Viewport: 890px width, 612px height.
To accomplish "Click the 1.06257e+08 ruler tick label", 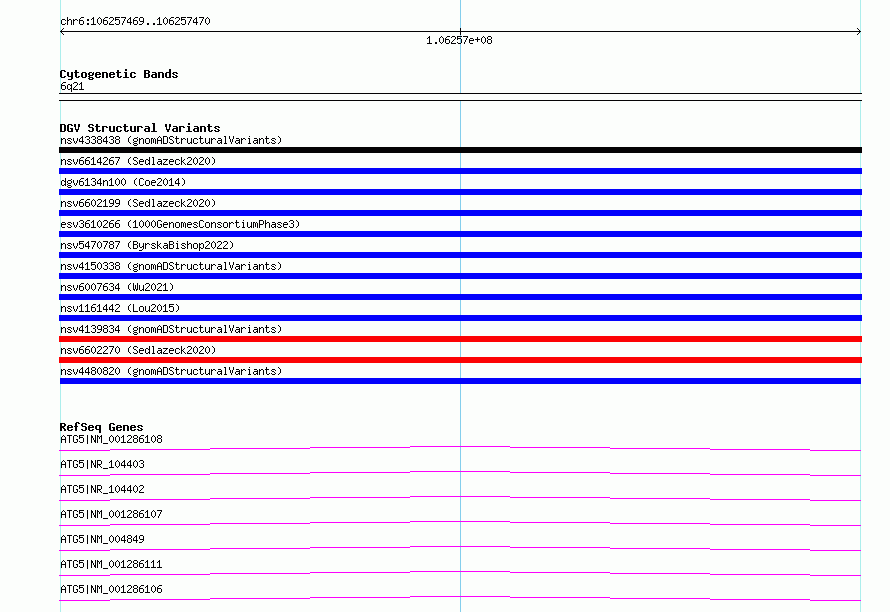I will tap(459, 40).
